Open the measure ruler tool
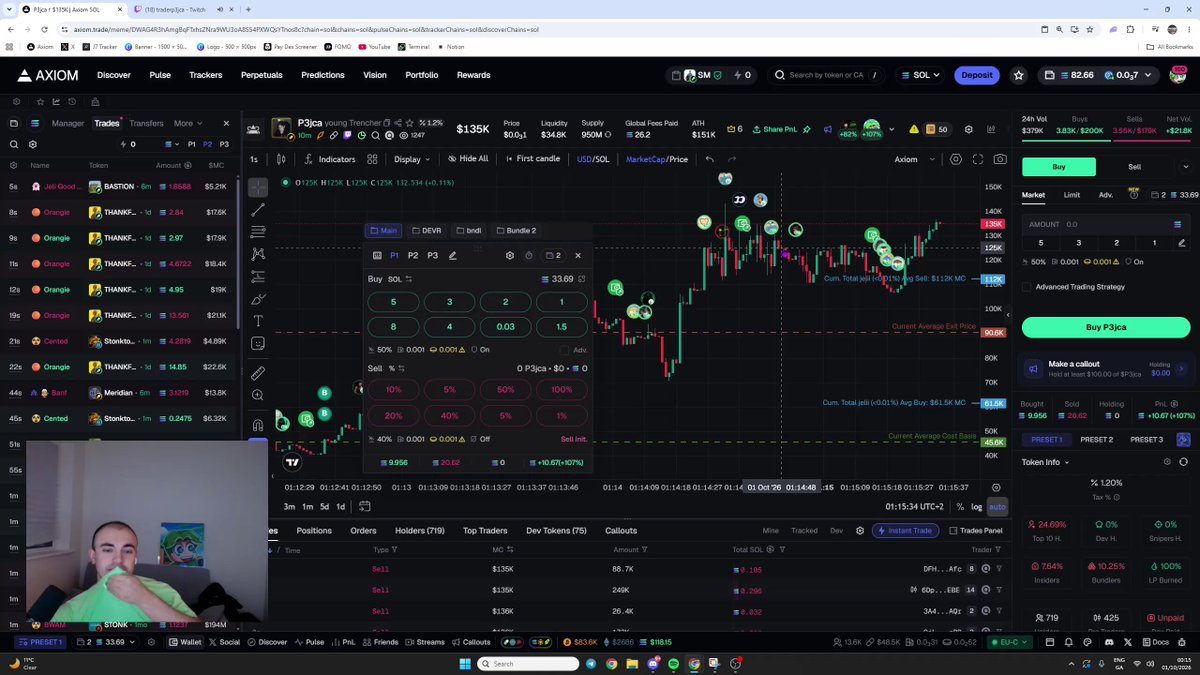 click(258, 373)
